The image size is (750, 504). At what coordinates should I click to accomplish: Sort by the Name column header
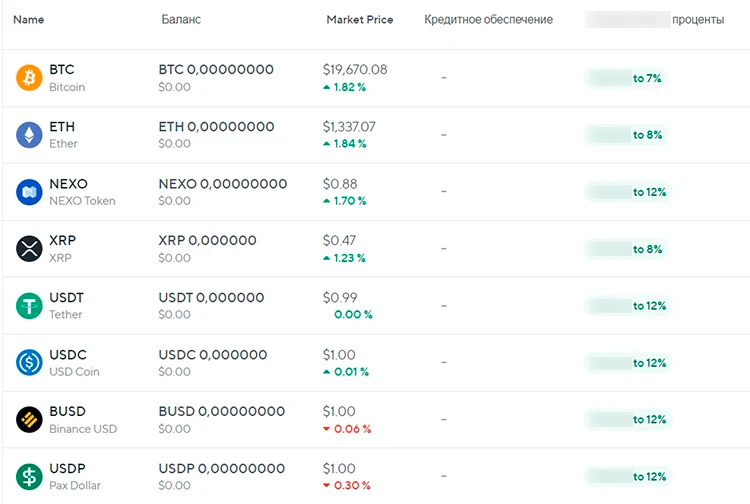tap(28, 20)
